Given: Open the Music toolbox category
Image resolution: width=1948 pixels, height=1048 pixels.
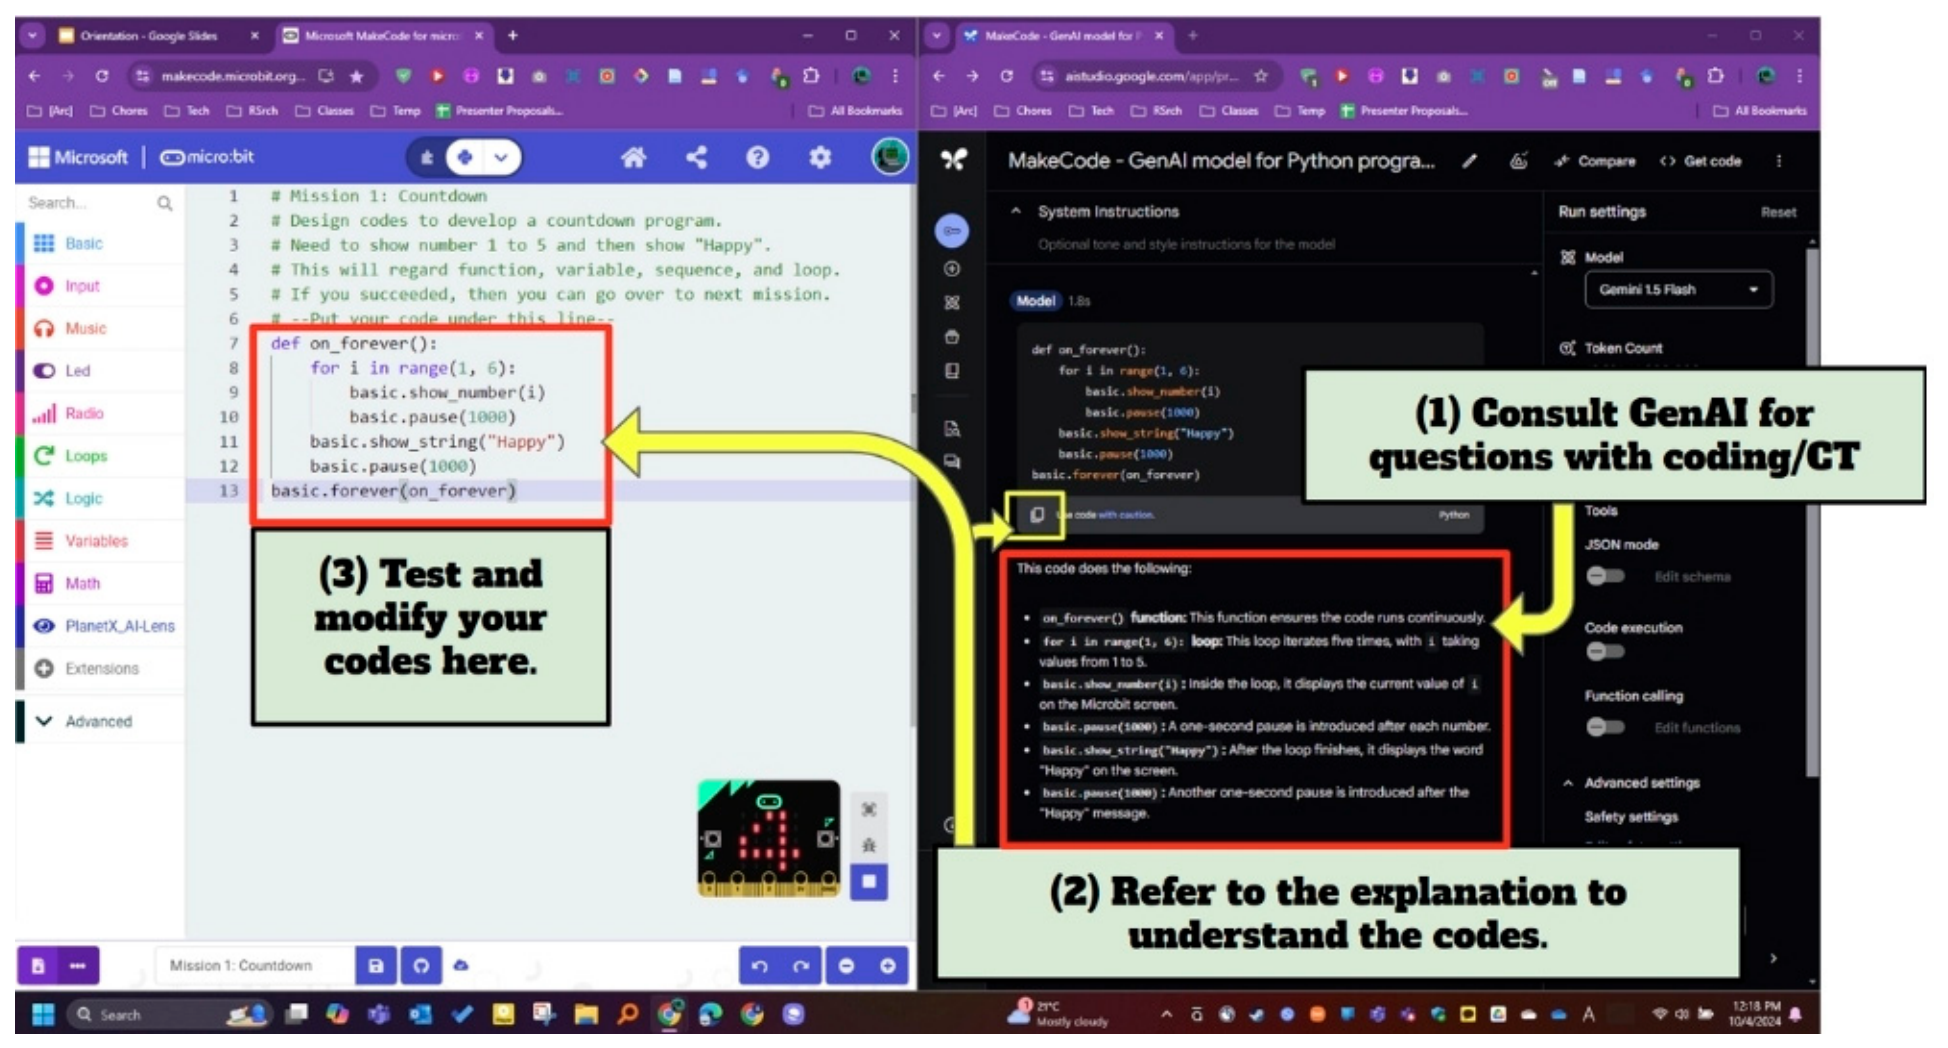Looking at the screenshot, I should (101, 328).
